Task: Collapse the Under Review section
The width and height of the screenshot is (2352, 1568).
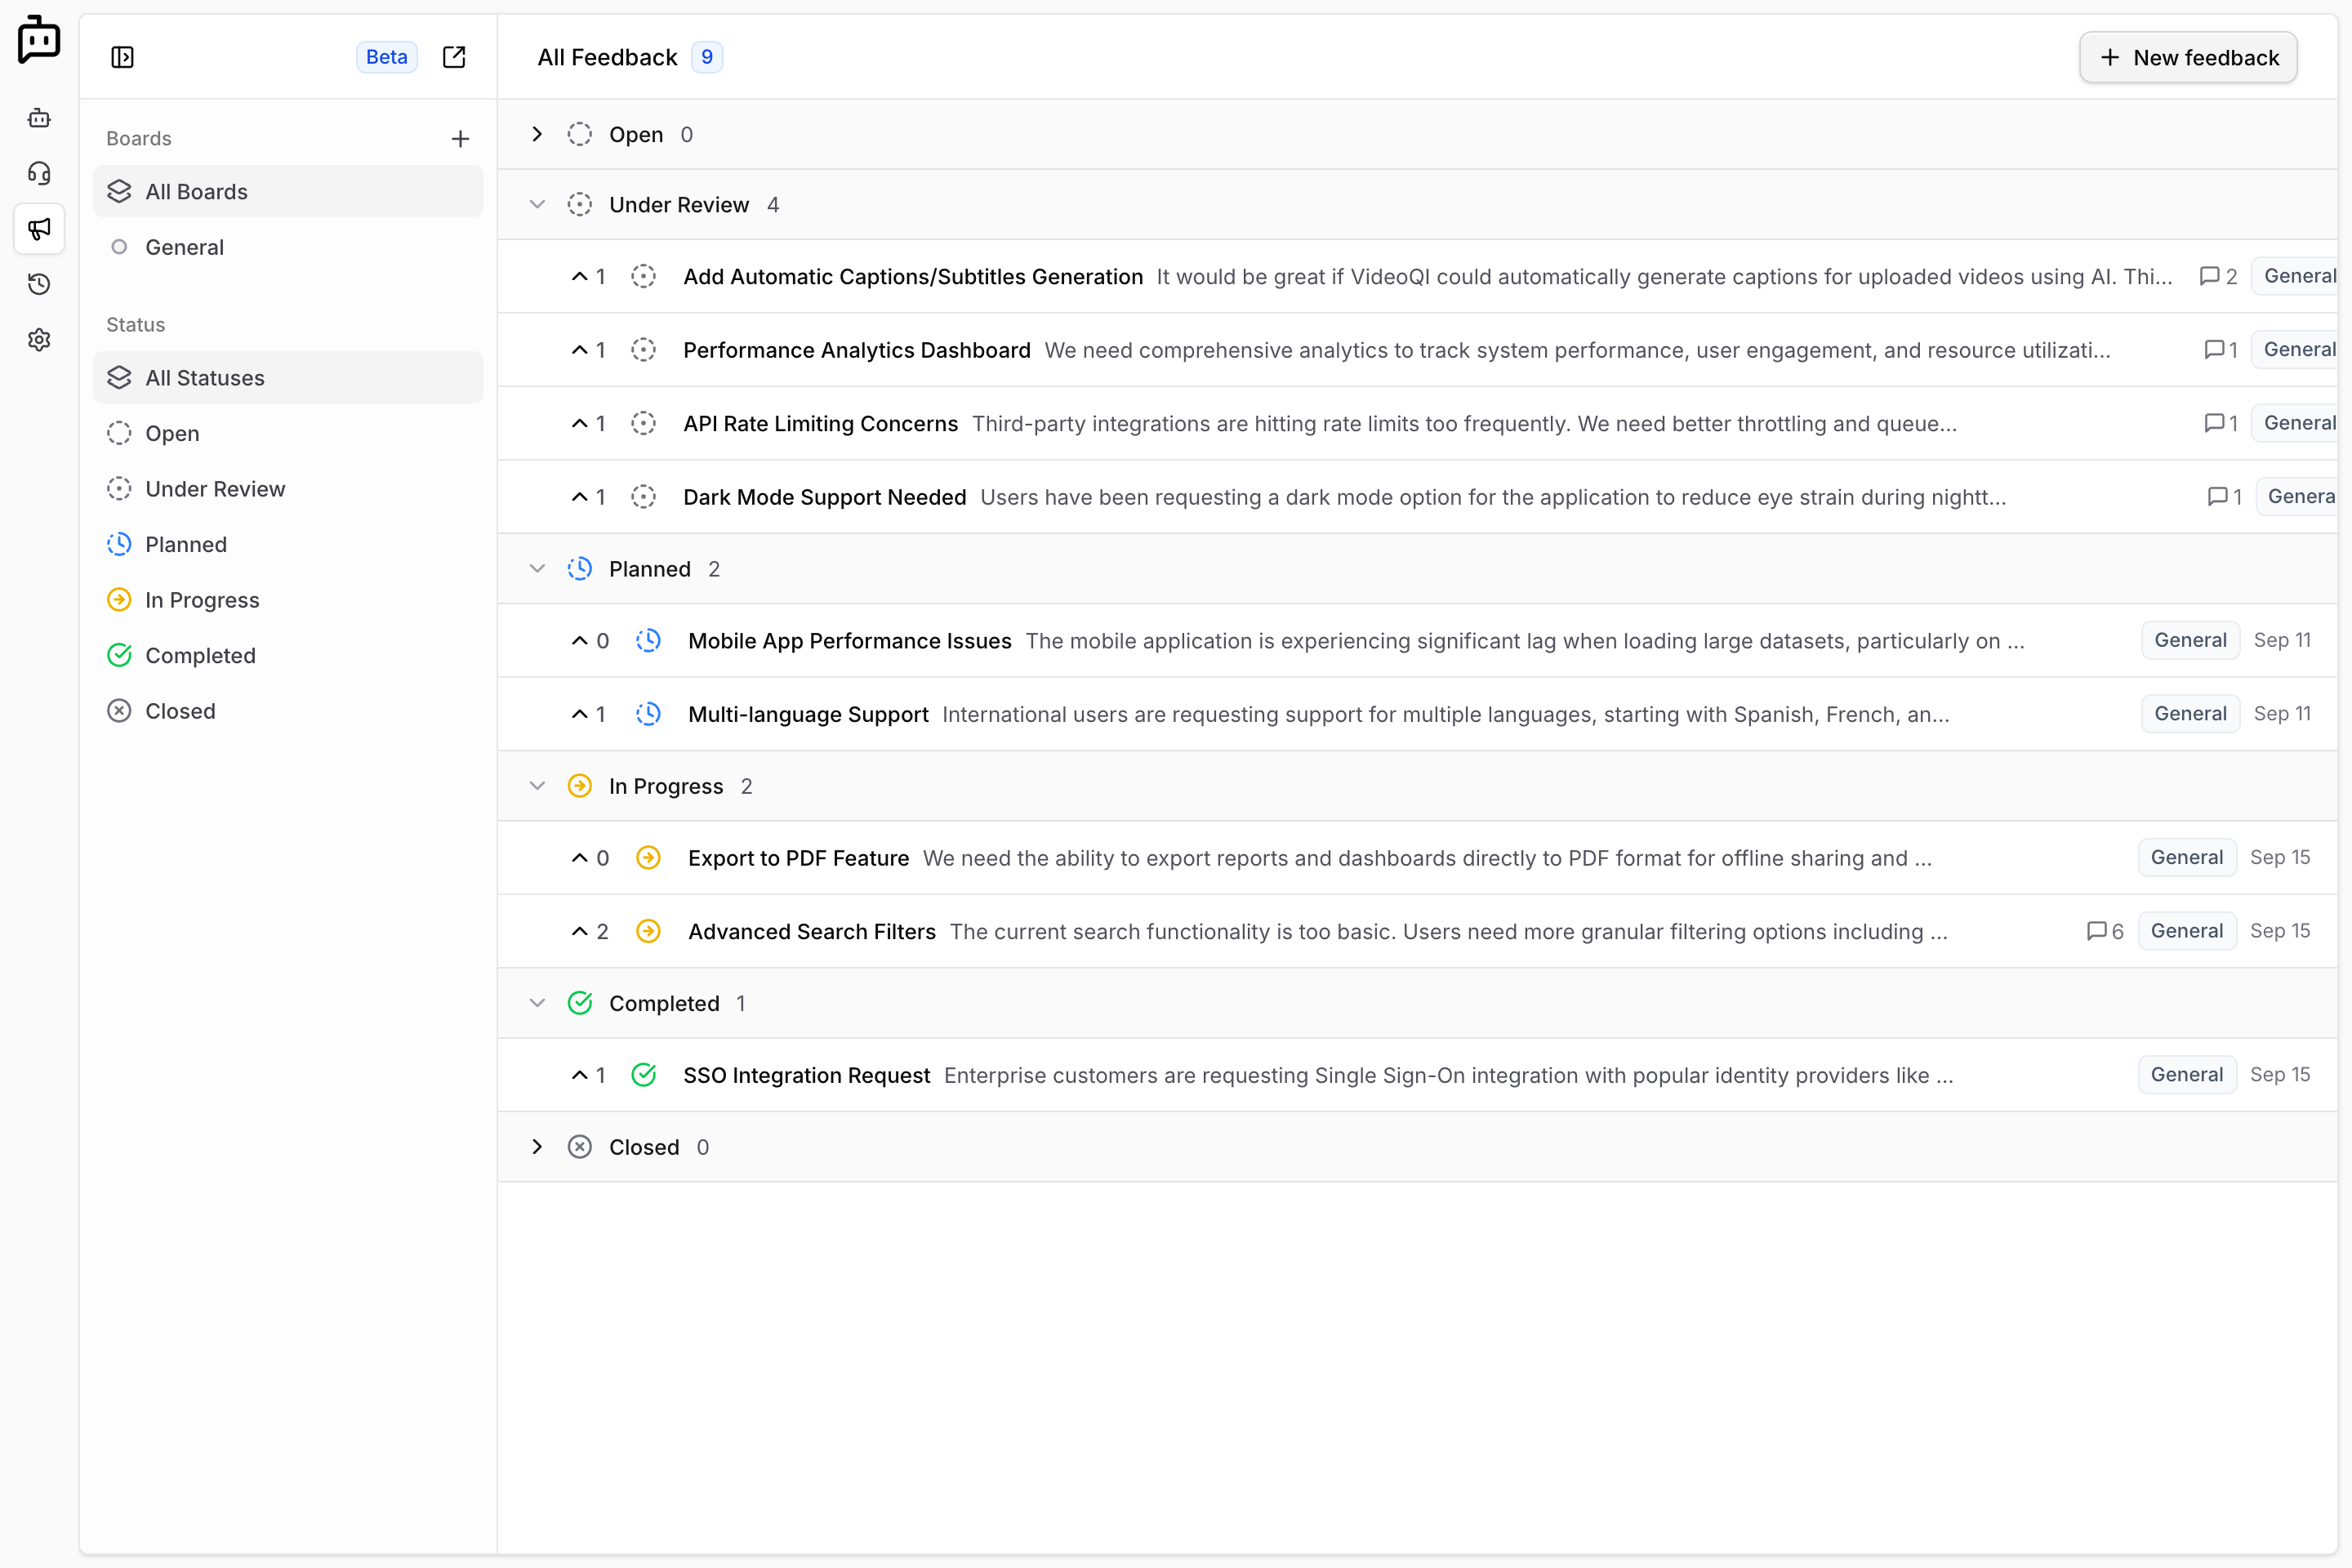Action: click(x=537, y=204)
